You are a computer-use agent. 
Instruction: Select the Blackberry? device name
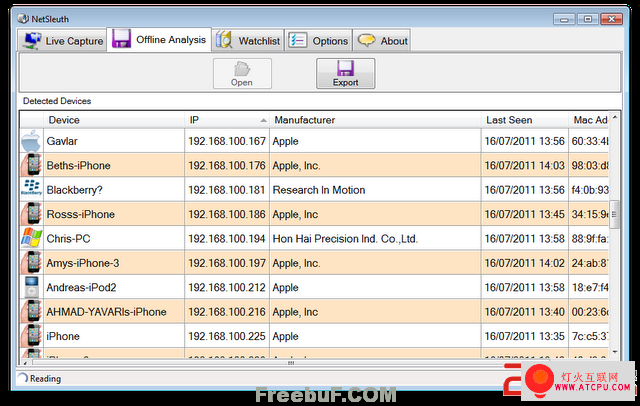(74, 190)
